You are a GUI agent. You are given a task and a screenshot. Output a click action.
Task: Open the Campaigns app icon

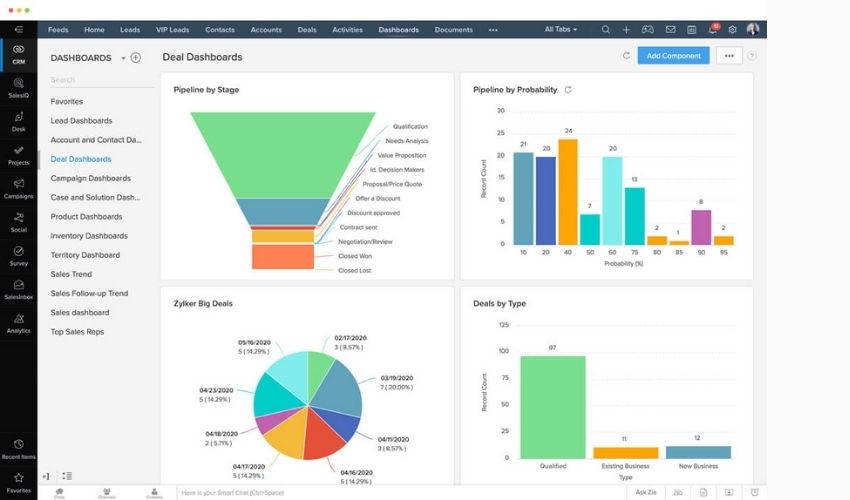point(18,189)
